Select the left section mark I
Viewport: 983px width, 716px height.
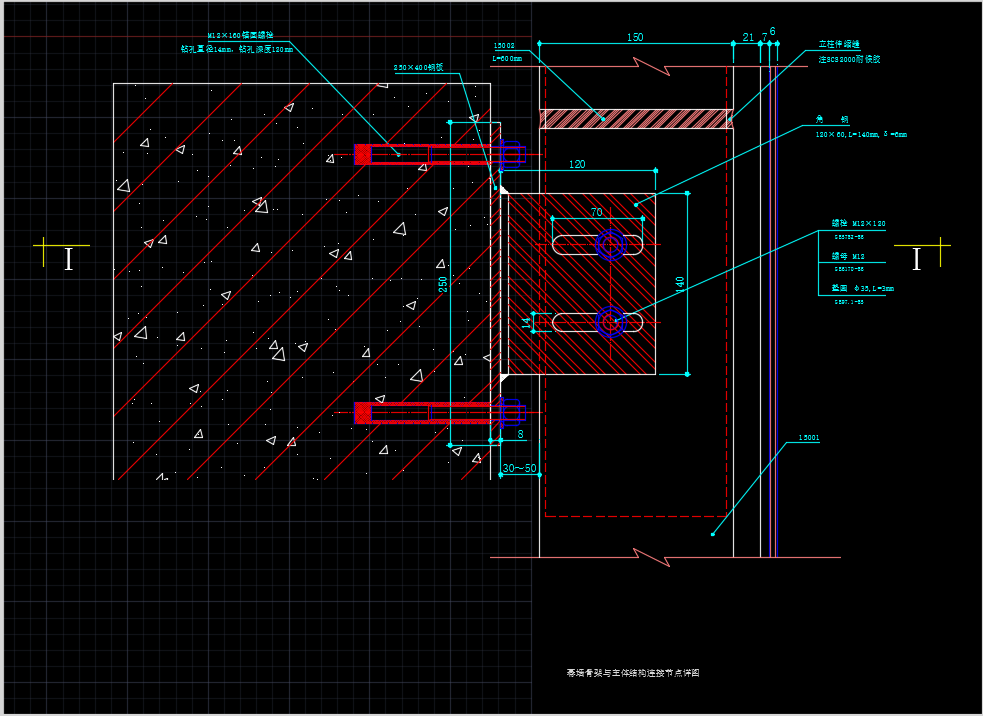point(68,259)
